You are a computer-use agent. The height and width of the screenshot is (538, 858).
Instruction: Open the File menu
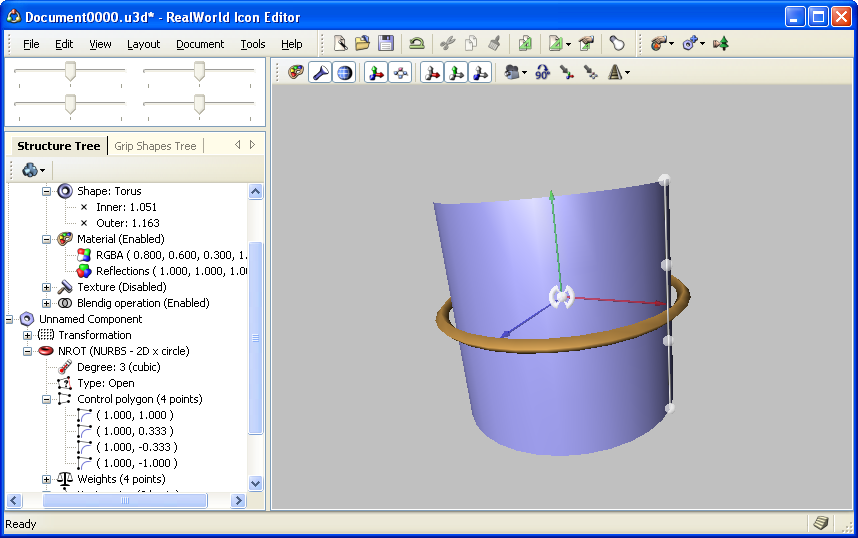pyautogui.click(x=31, y=44)
